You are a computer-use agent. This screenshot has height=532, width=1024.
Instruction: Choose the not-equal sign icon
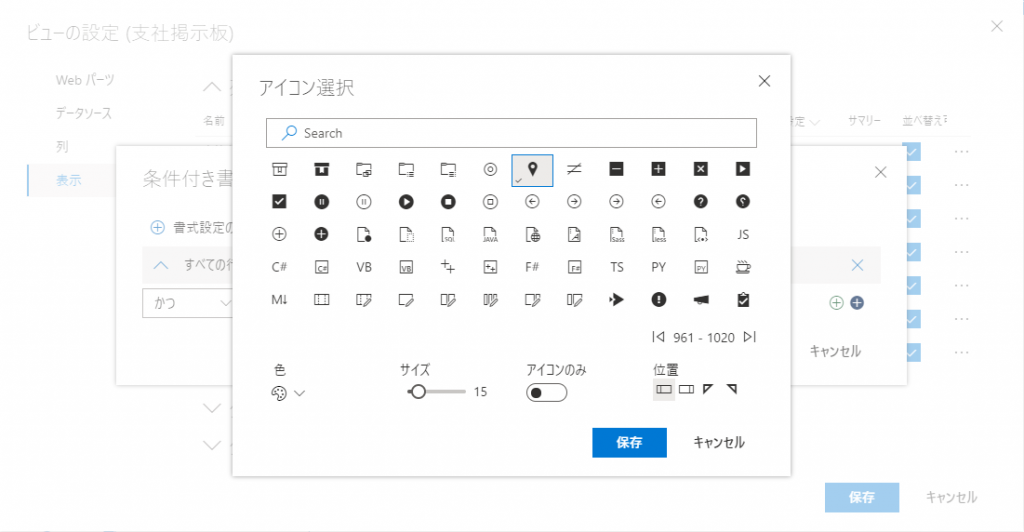pos(574,169)
